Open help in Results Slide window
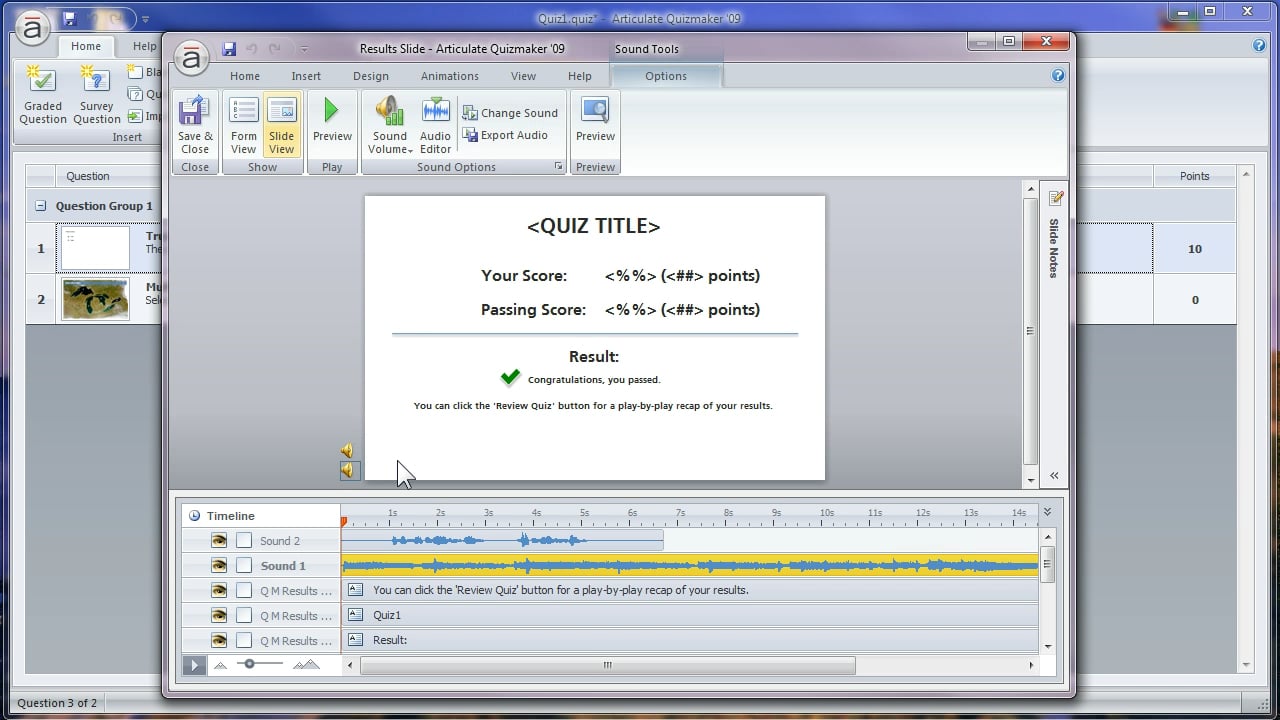This screenshot has width=1280, height=720. [1058, 75]
